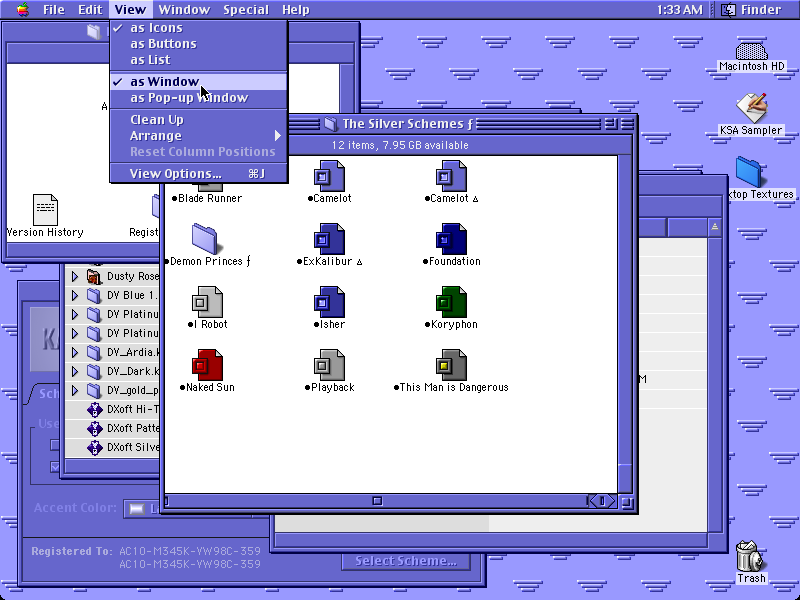Click the Dusty Rose row name
The width and height of the screenshot is (800, 600).
point(133,277)
